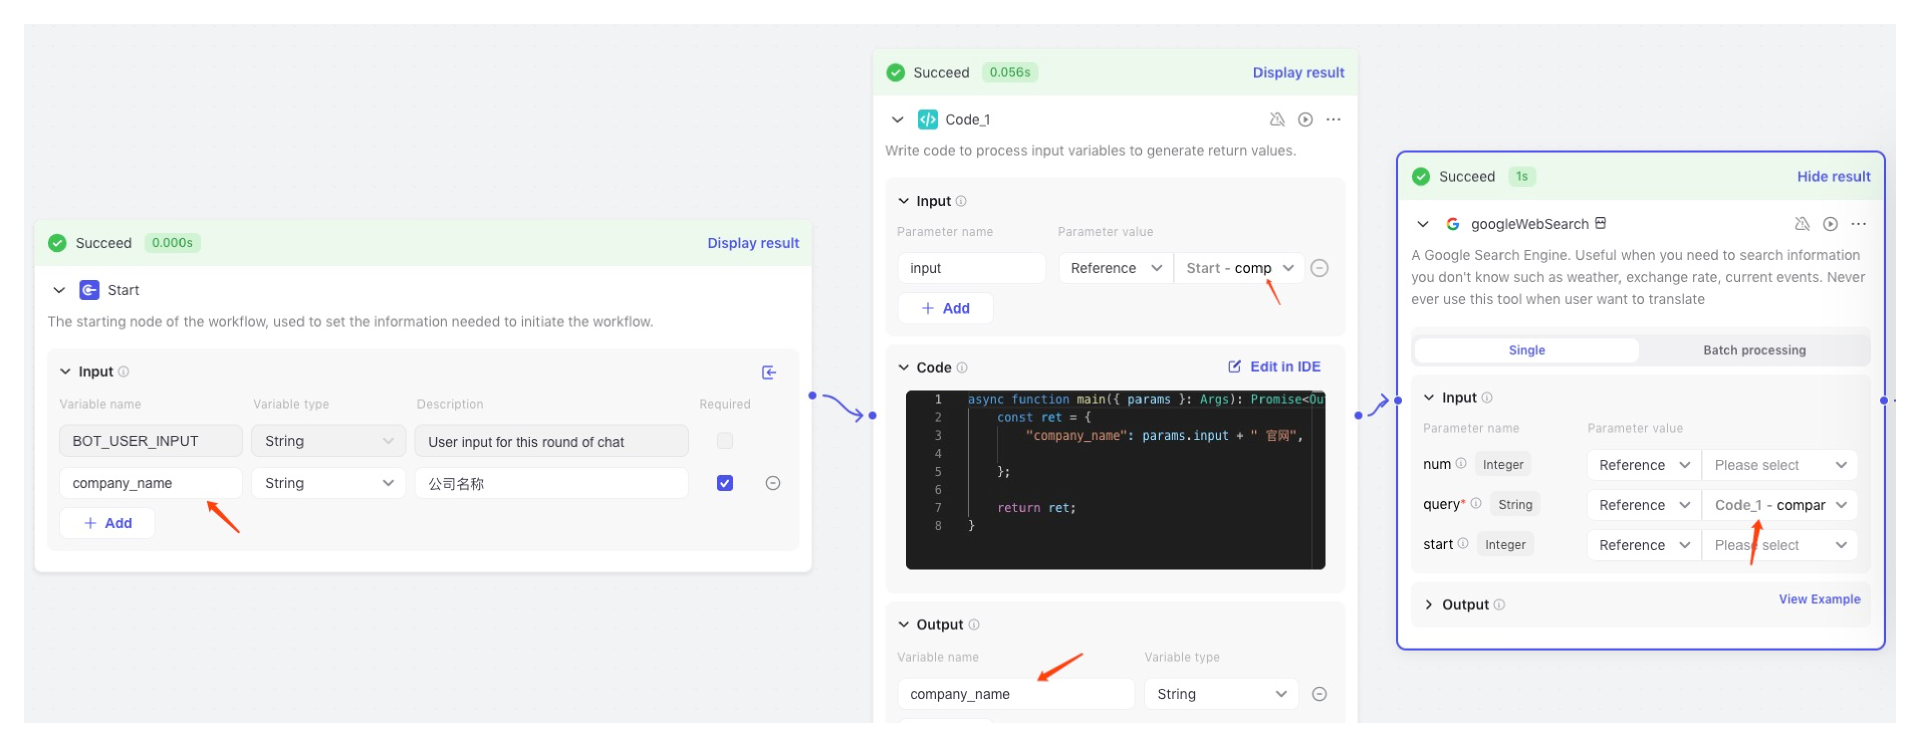
Task: Open the Code_1 node more options menu
Action: pos(1333,120)
